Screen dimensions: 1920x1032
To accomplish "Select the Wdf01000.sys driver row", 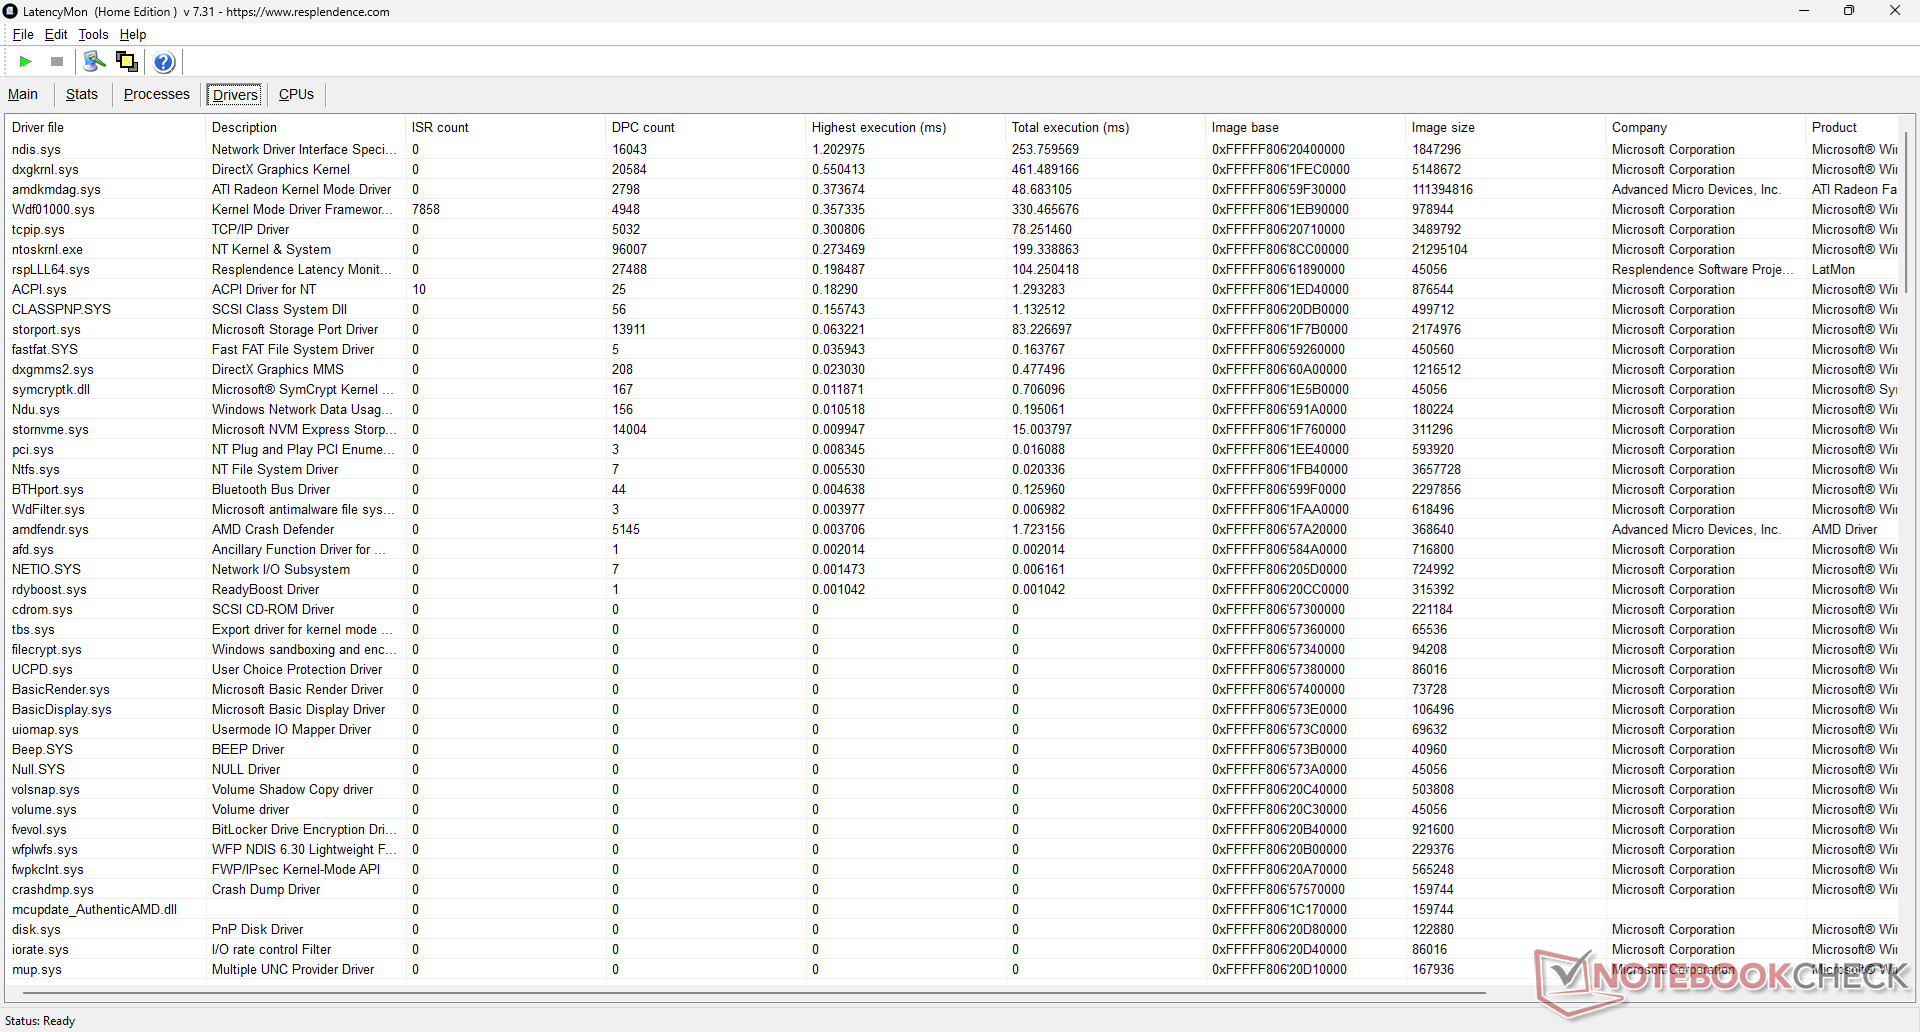I will click(952, 209).
